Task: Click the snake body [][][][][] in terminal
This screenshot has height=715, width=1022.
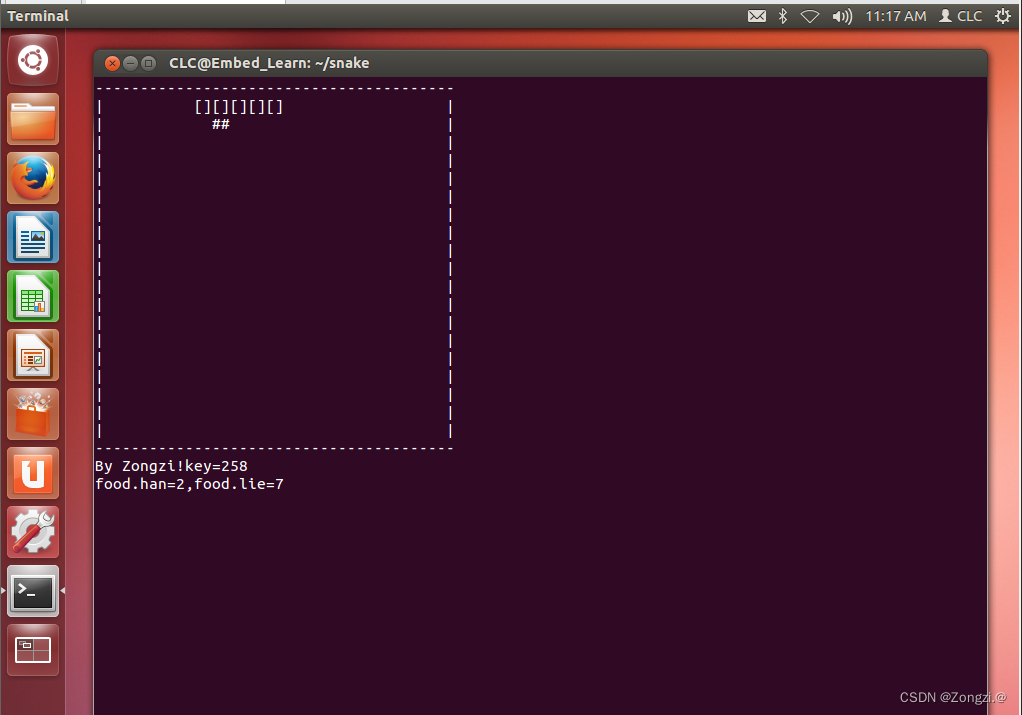Action: pyautogui.click(x=239, y=107)
